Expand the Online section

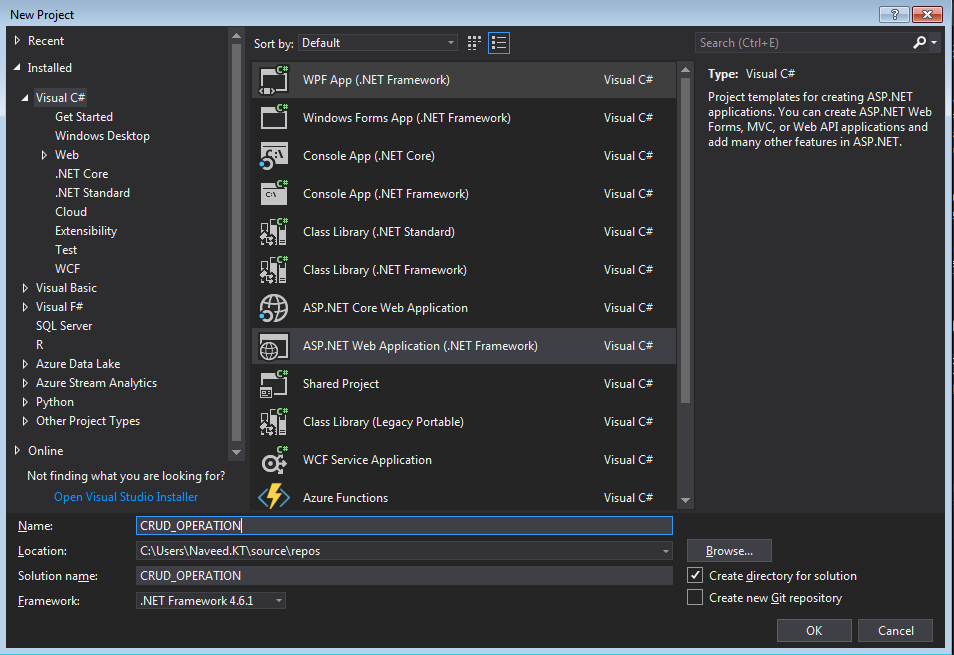pyautogui.click(x=17, y=451)
